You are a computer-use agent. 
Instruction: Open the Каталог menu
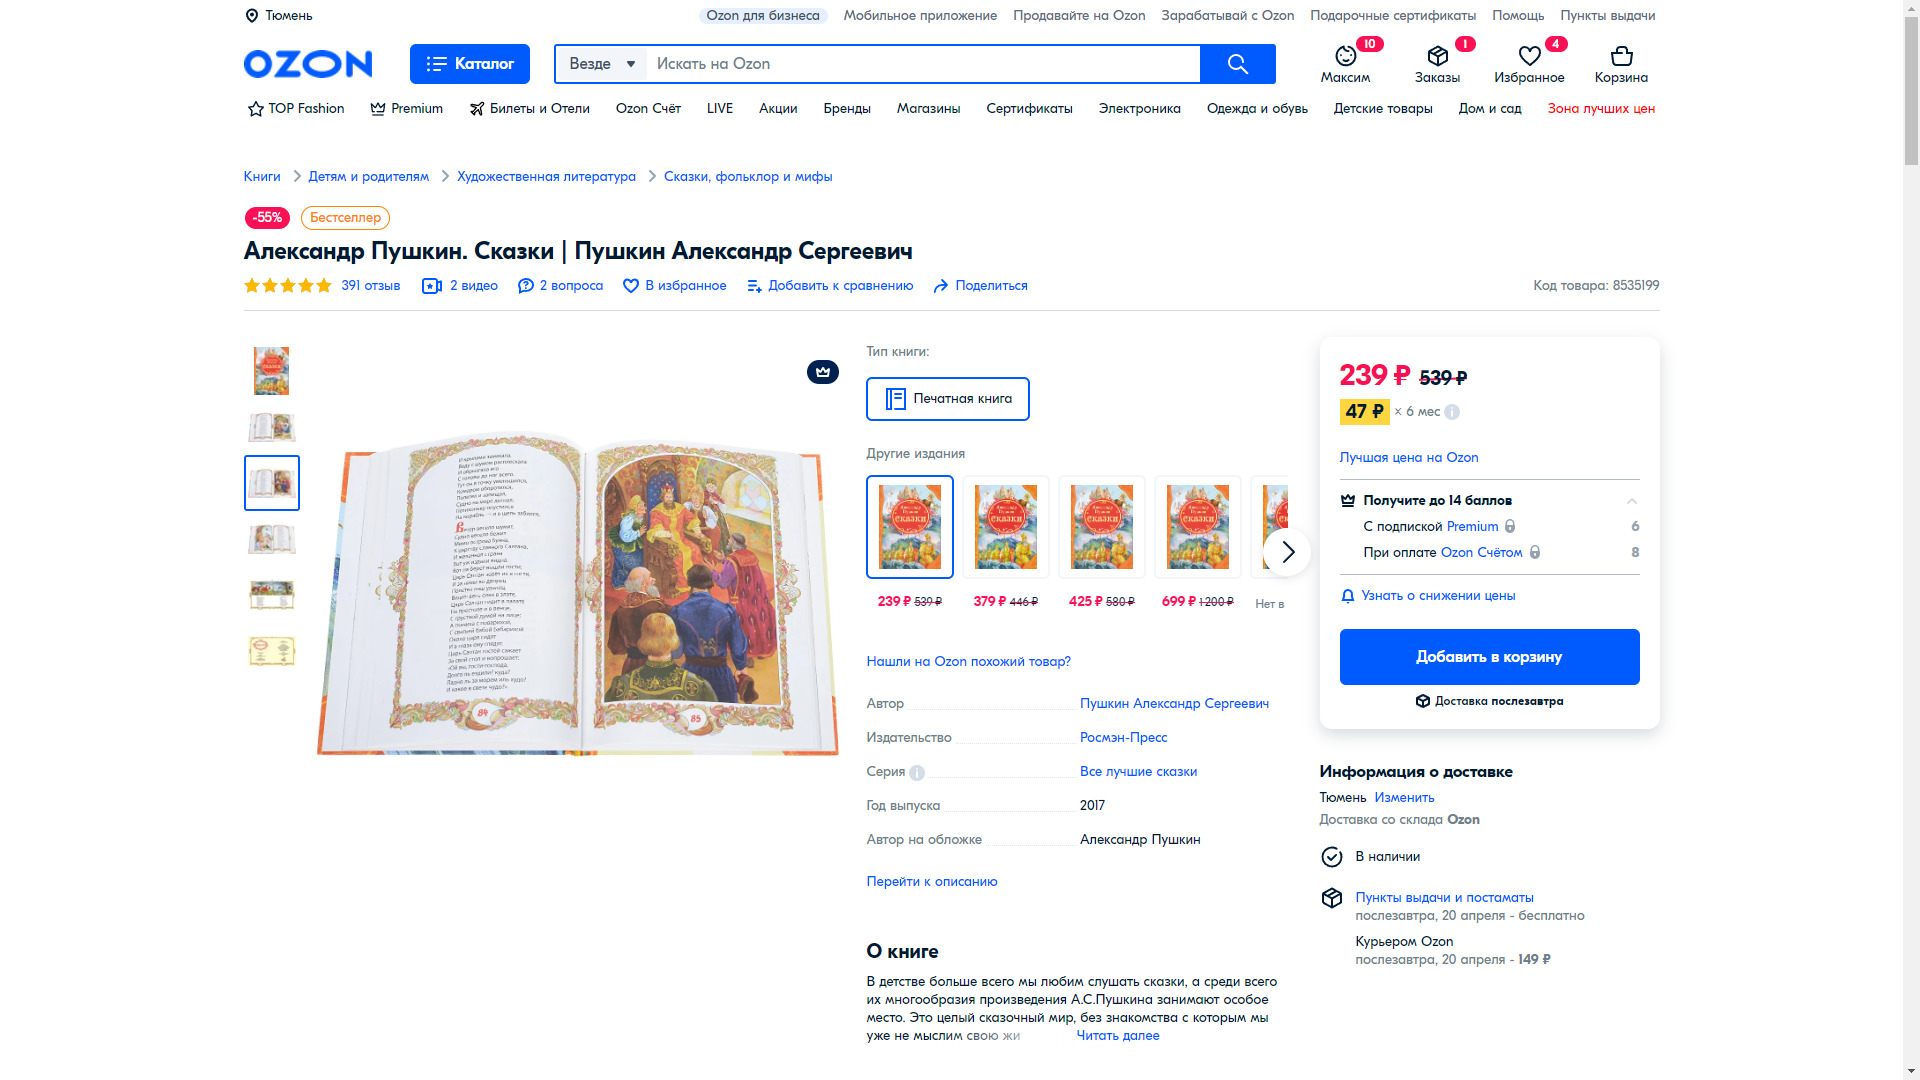tap(469, 64)
